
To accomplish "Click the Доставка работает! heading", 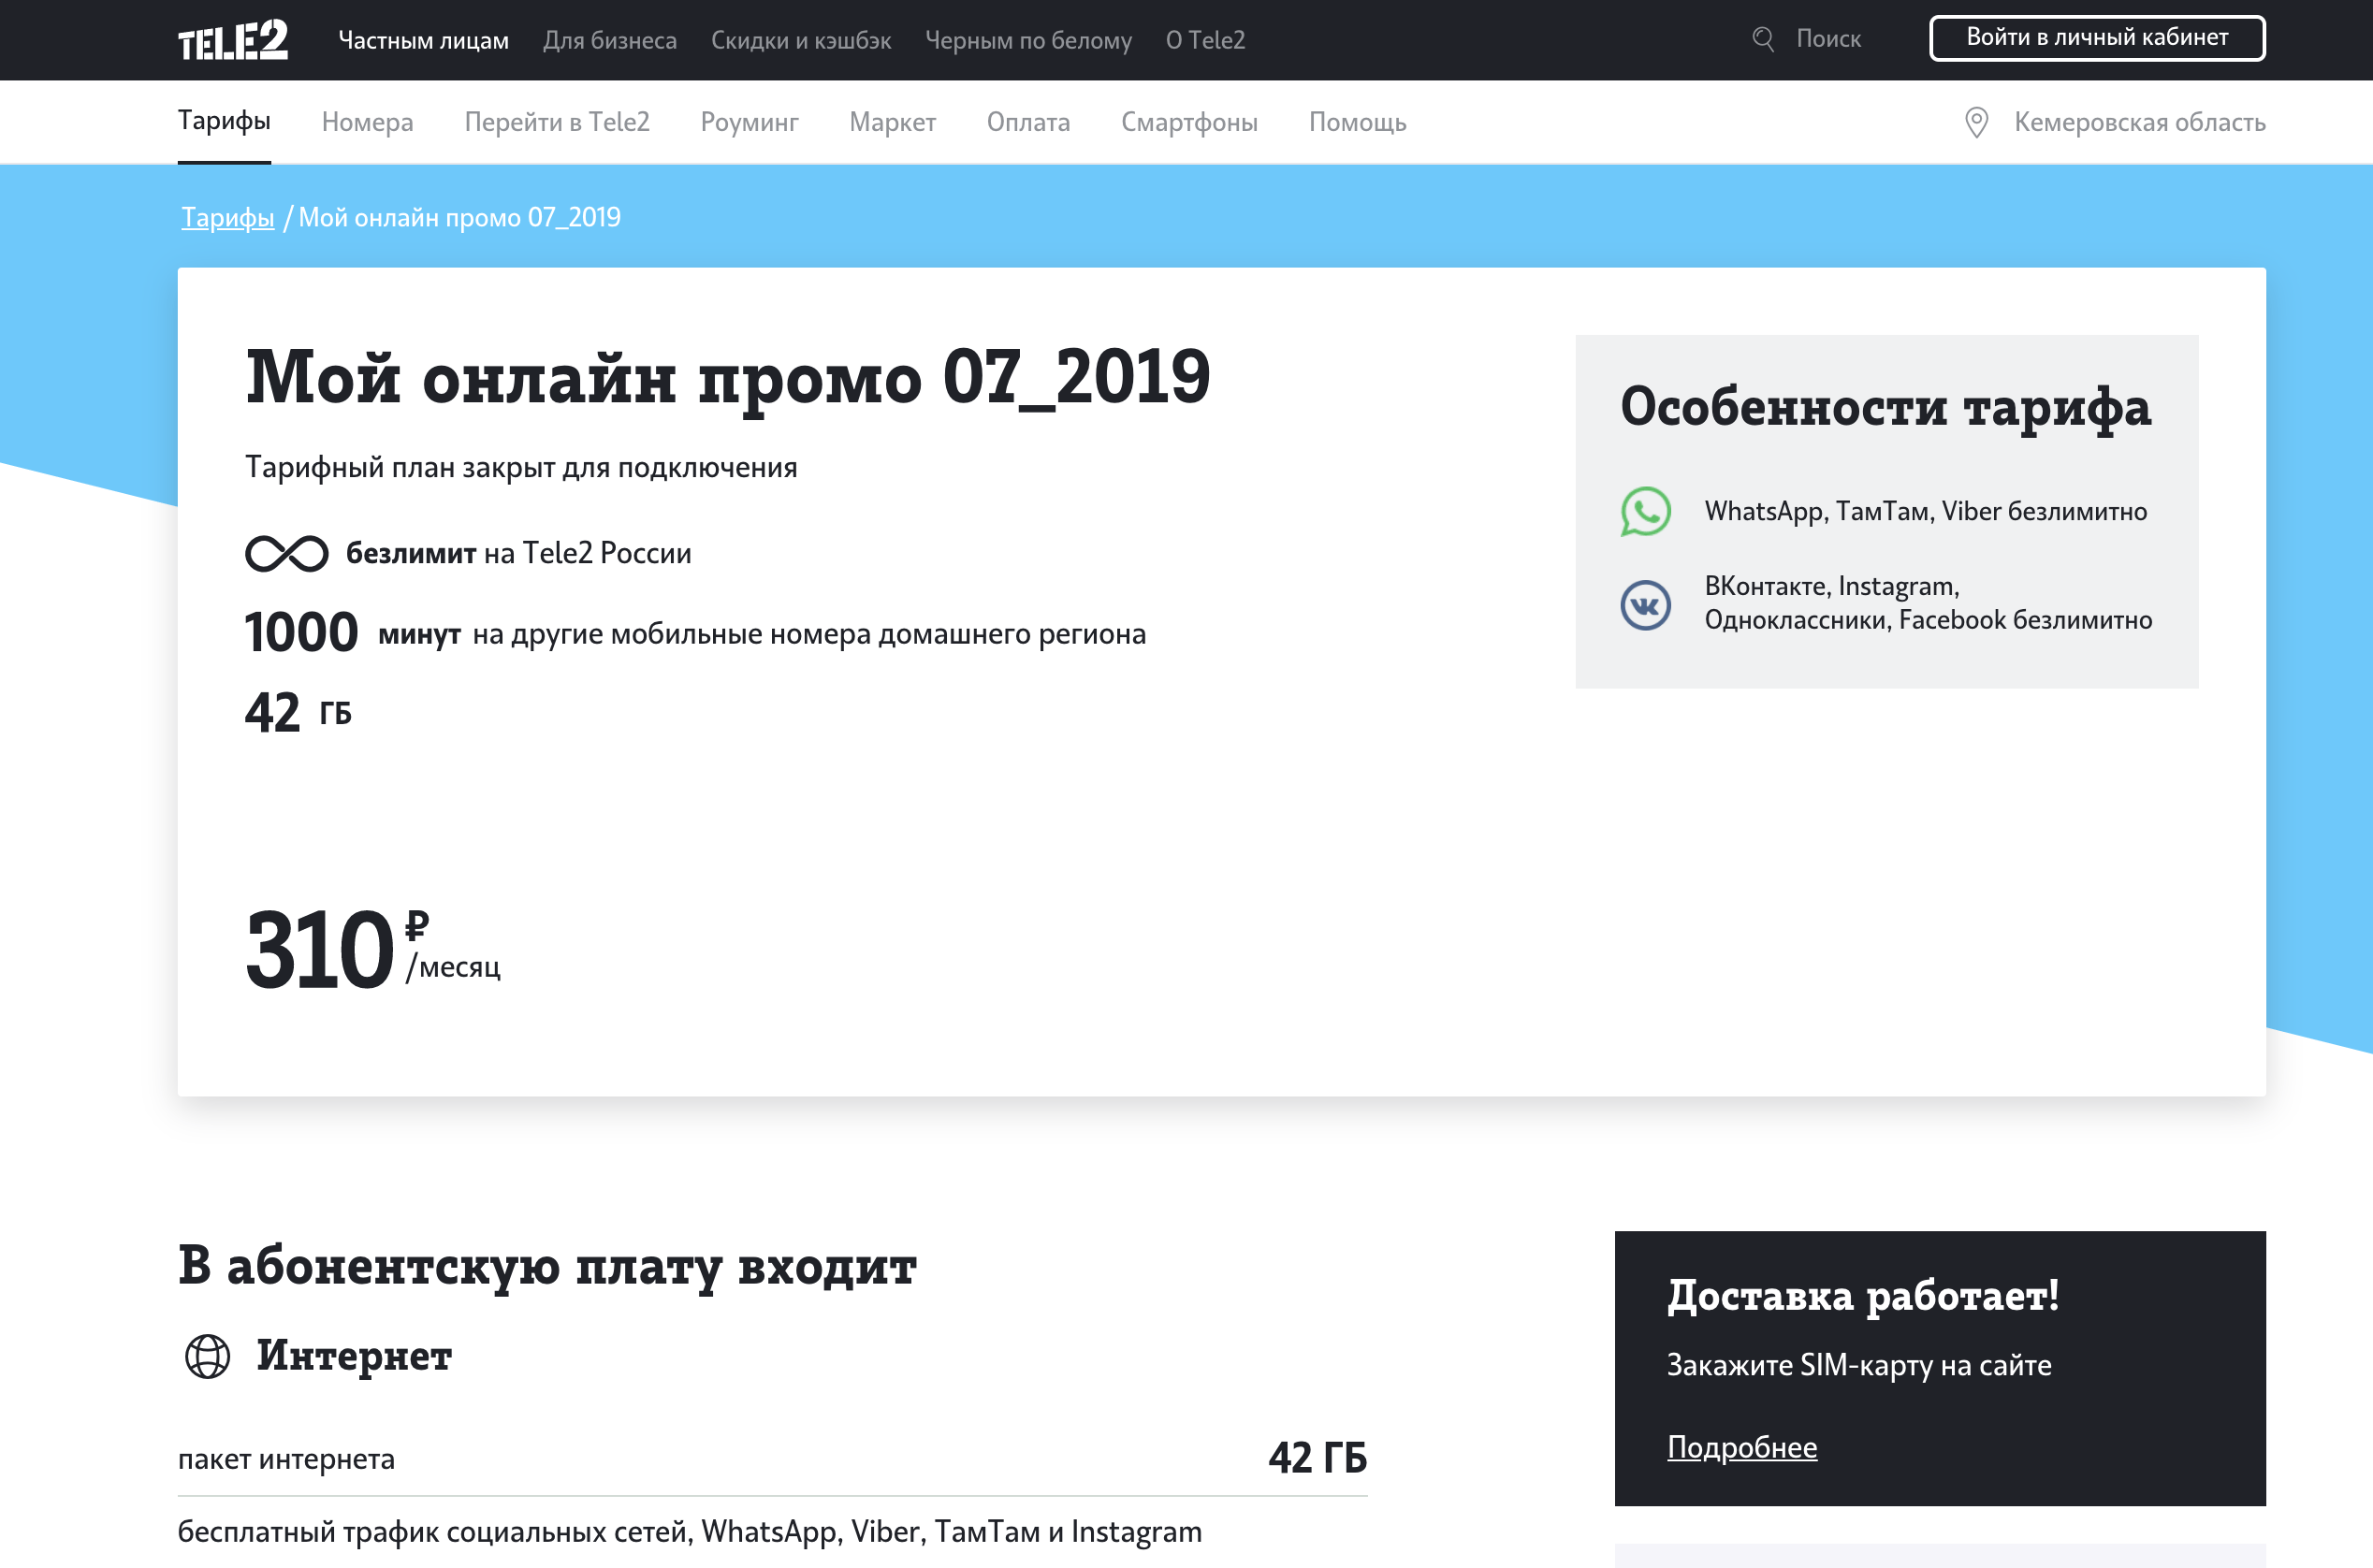I will (x=1863, y=1296).
